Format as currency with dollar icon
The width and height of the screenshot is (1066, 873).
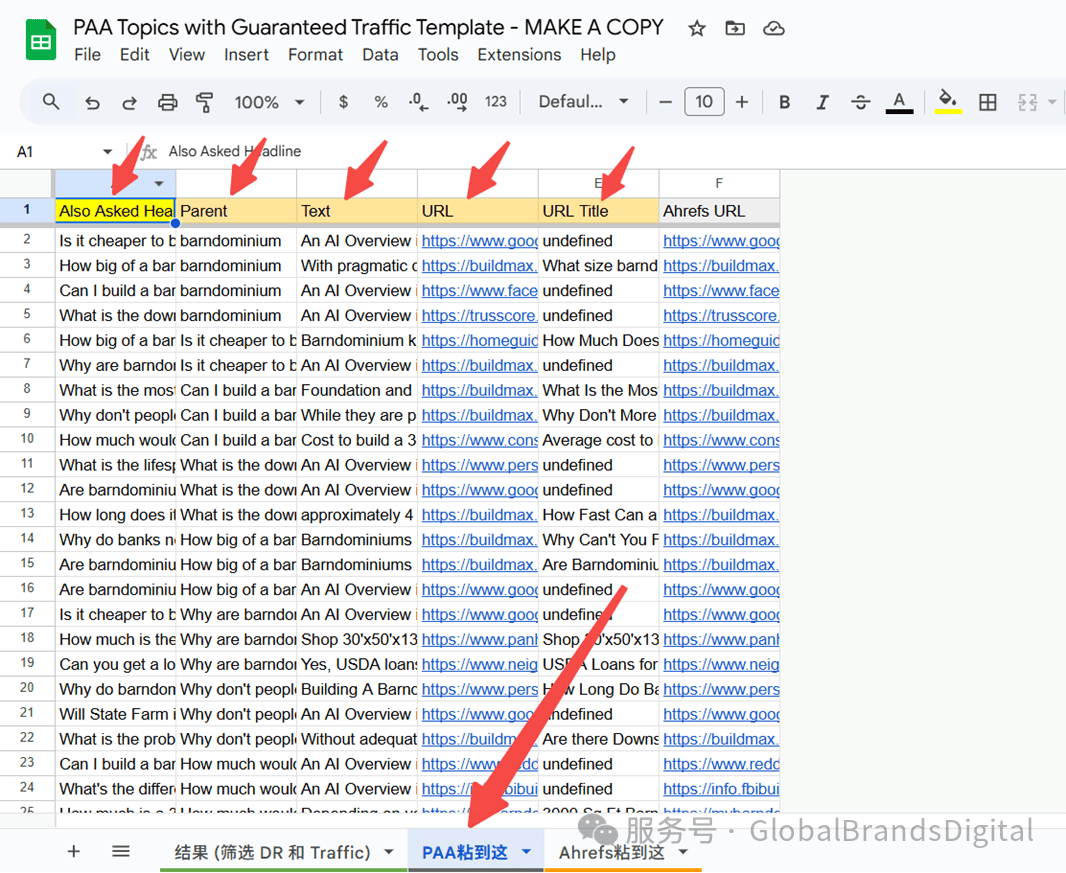click(x=343, y=102)
